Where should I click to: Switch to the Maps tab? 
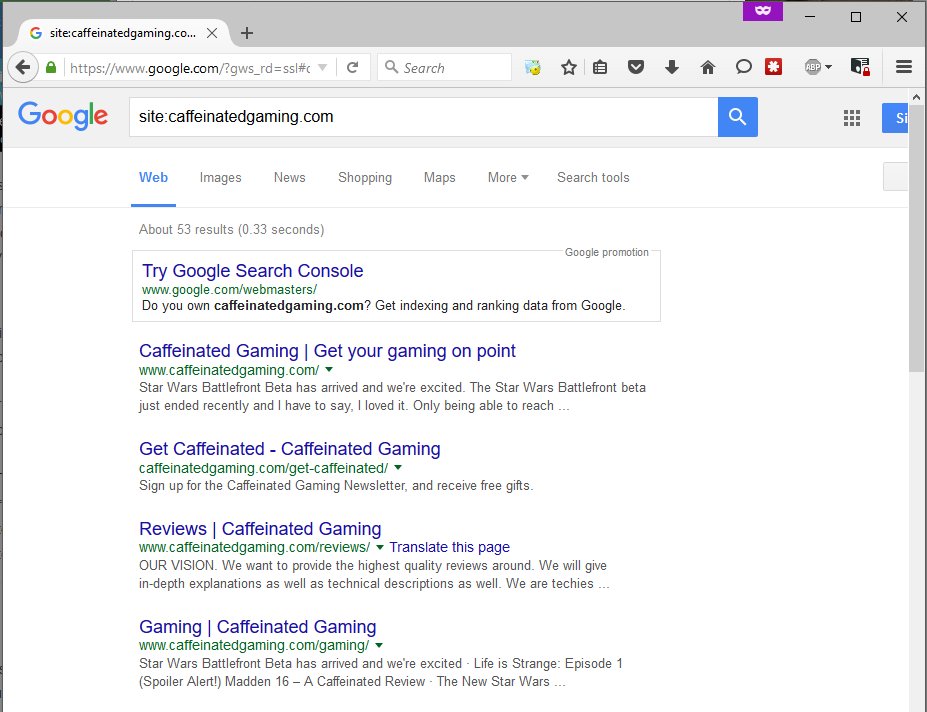pos(439,177)
